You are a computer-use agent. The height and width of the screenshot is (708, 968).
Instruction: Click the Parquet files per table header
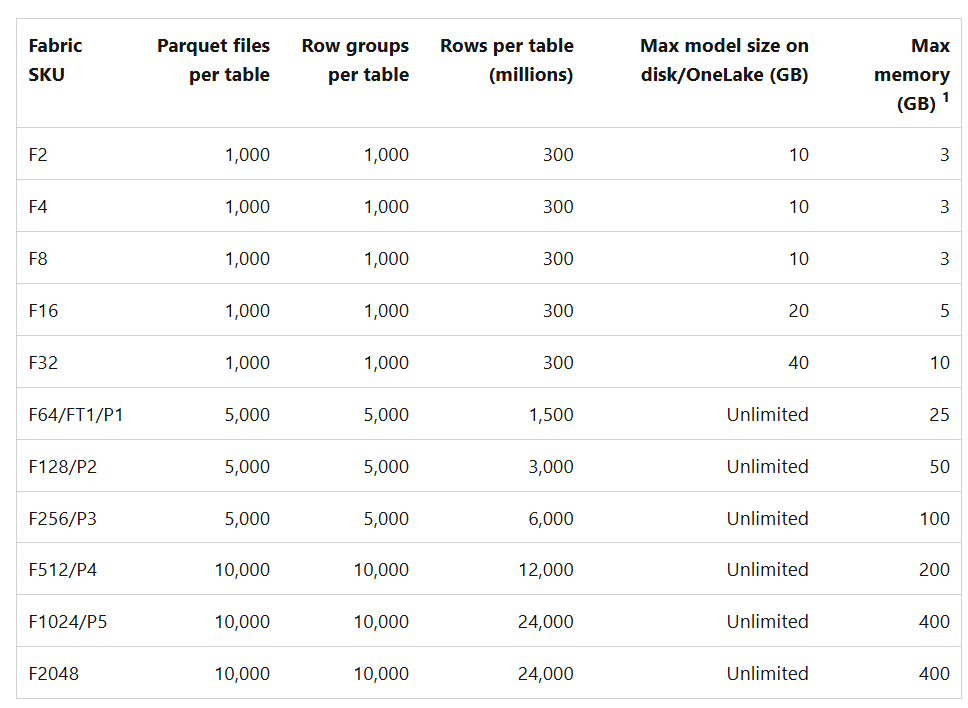213,60
